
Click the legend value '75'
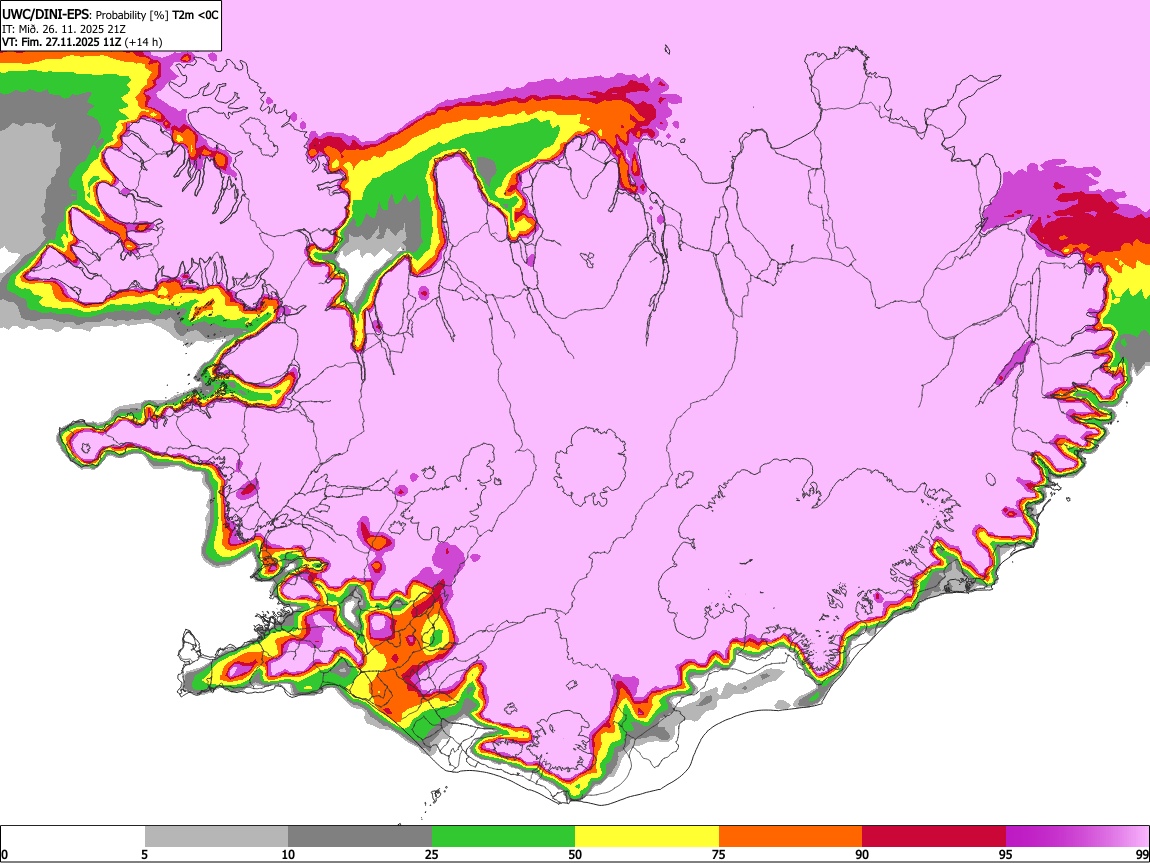pos(719,854)
